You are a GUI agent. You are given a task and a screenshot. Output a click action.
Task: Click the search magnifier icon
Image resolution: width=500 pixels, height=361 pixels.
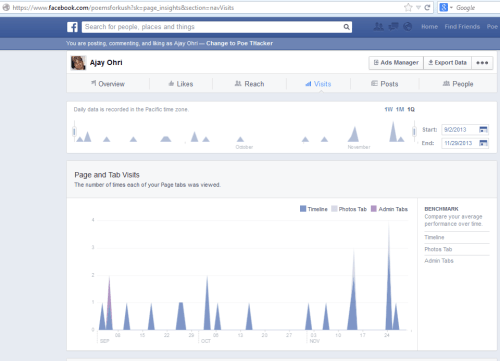coord(347,27)
